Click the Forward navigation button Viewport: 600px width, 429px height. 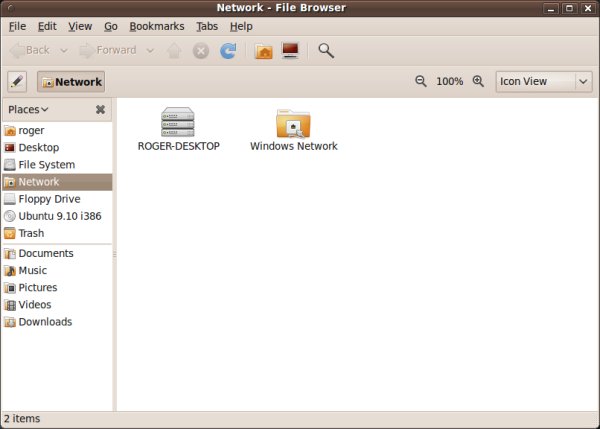pyautogui.click(x=108, y=50)
